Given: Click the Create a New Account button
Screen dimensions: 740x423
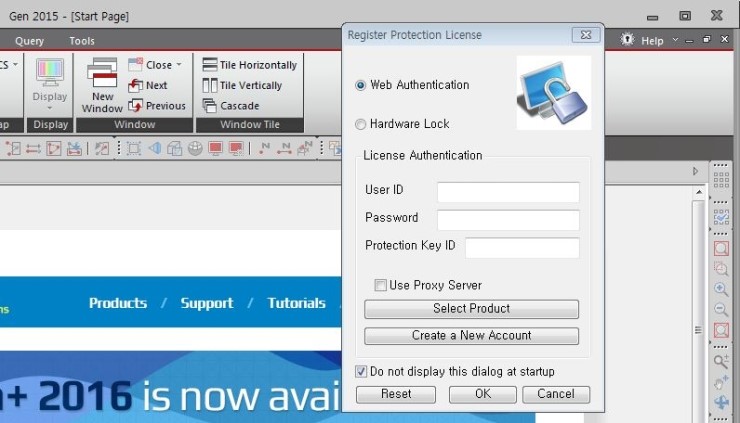Looking at the screenshot, I should [471, 336].
